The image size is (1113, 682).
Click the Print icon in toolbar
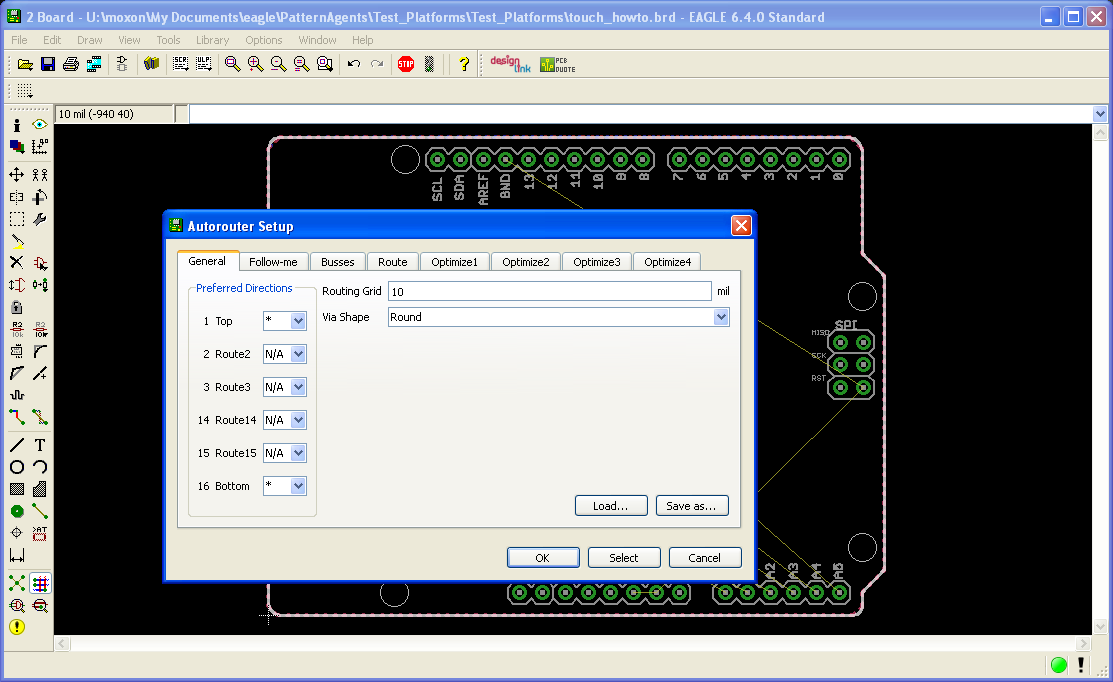click(x=71, y=65)
